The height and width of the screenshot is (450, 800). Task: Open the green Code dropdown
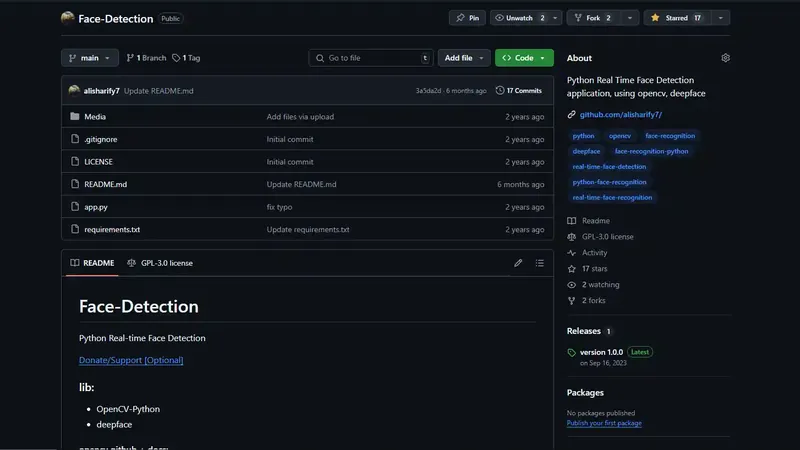[x=524, y=58]
